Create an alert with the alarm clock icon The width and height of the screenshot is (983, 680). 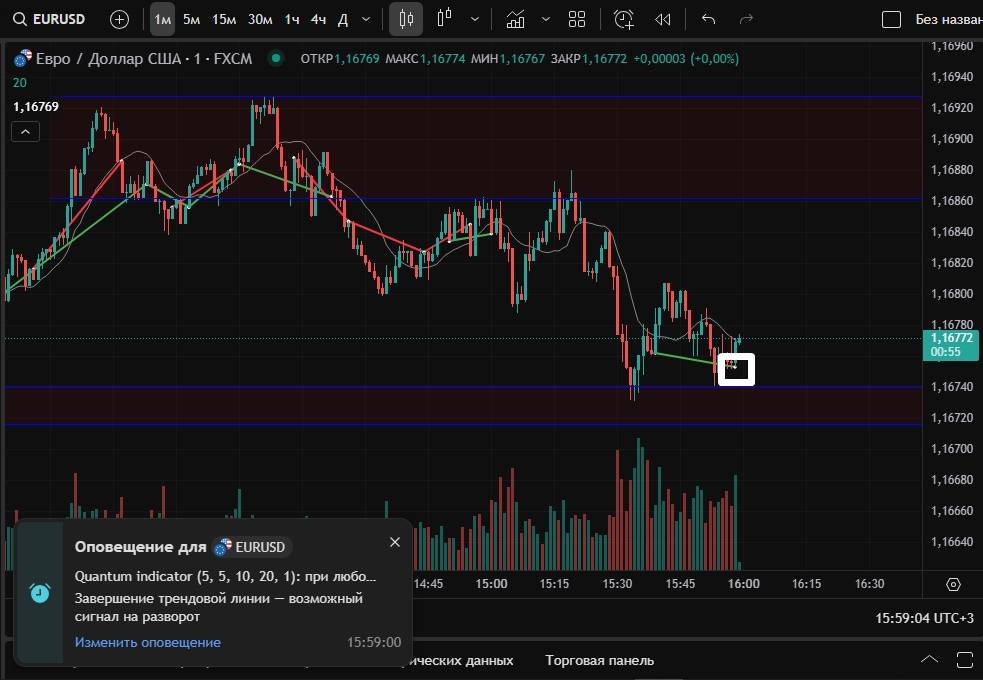coord(624,19)
